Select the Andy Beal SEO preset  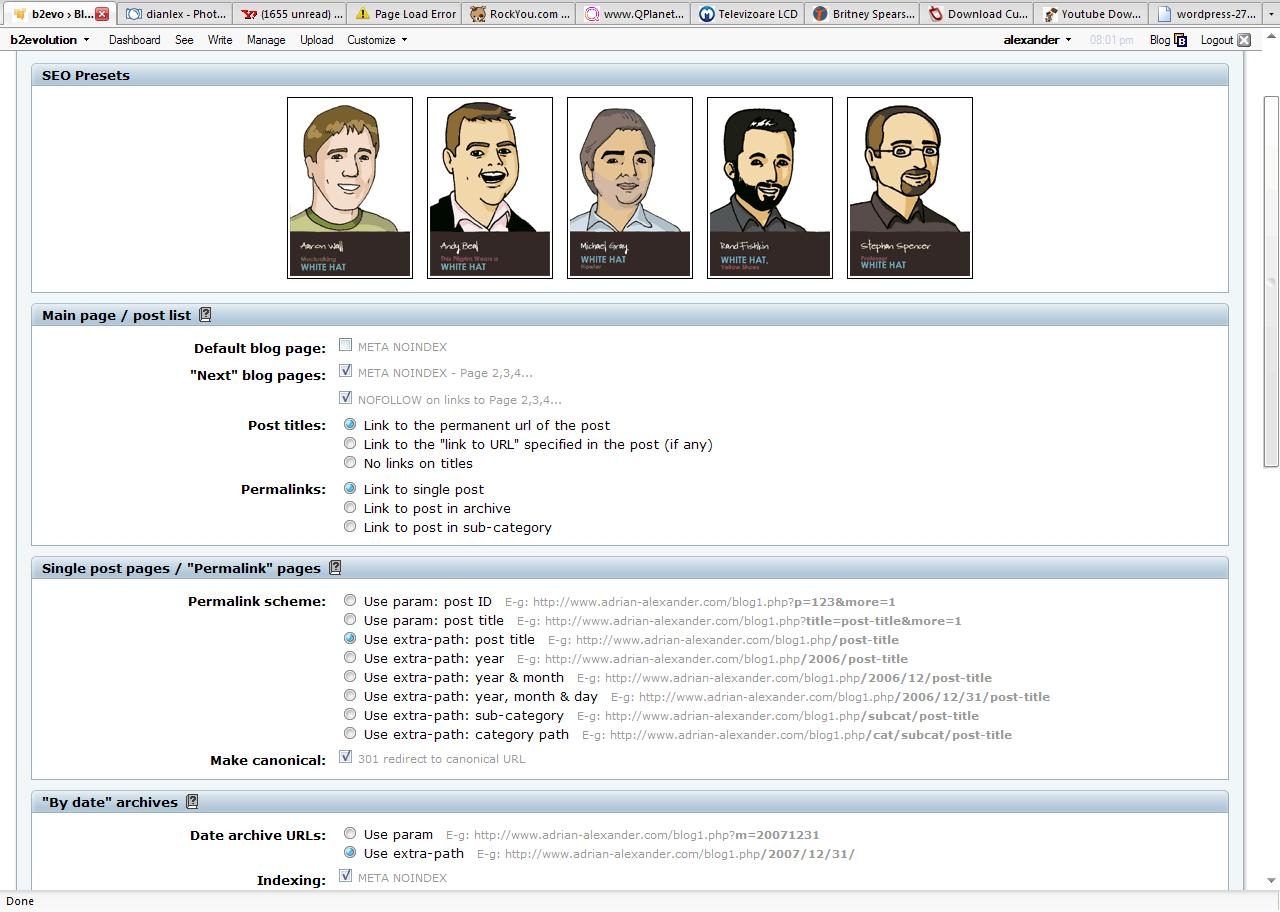click(x=490, y=187)
